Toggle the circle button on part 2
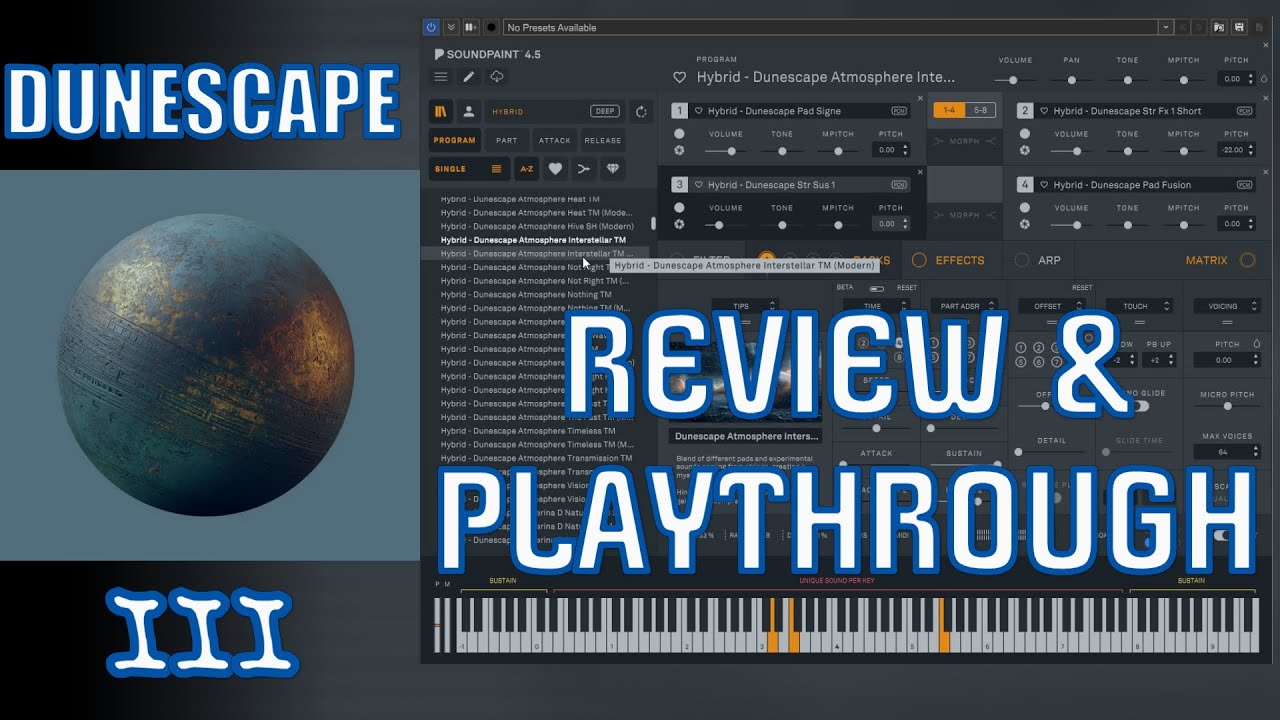 tap(1025, 133)
